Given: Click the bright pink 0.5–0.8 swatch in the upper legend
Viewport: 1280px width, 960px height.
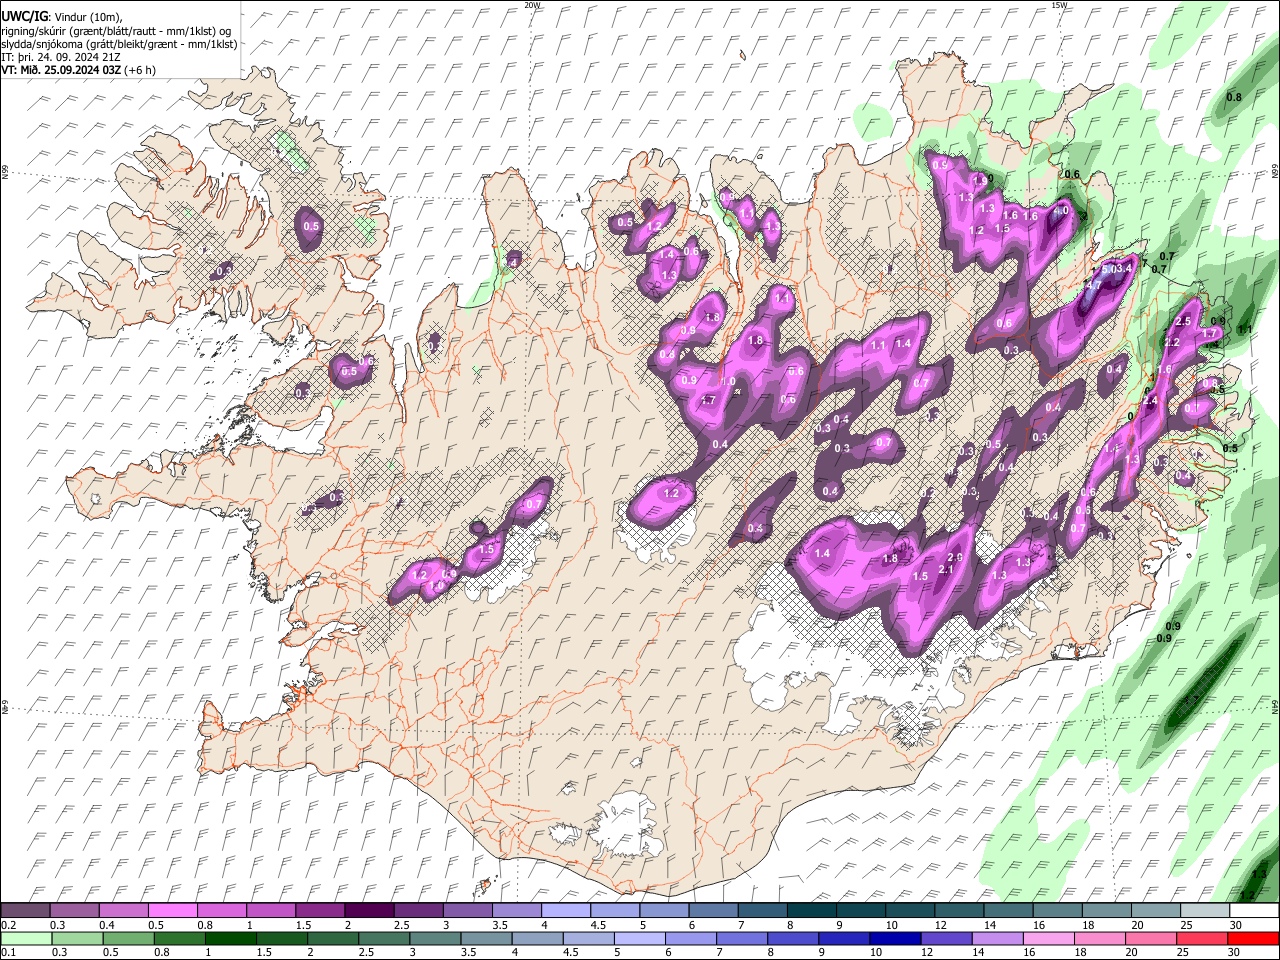Looking at the screenshot, I should point(172,911).
